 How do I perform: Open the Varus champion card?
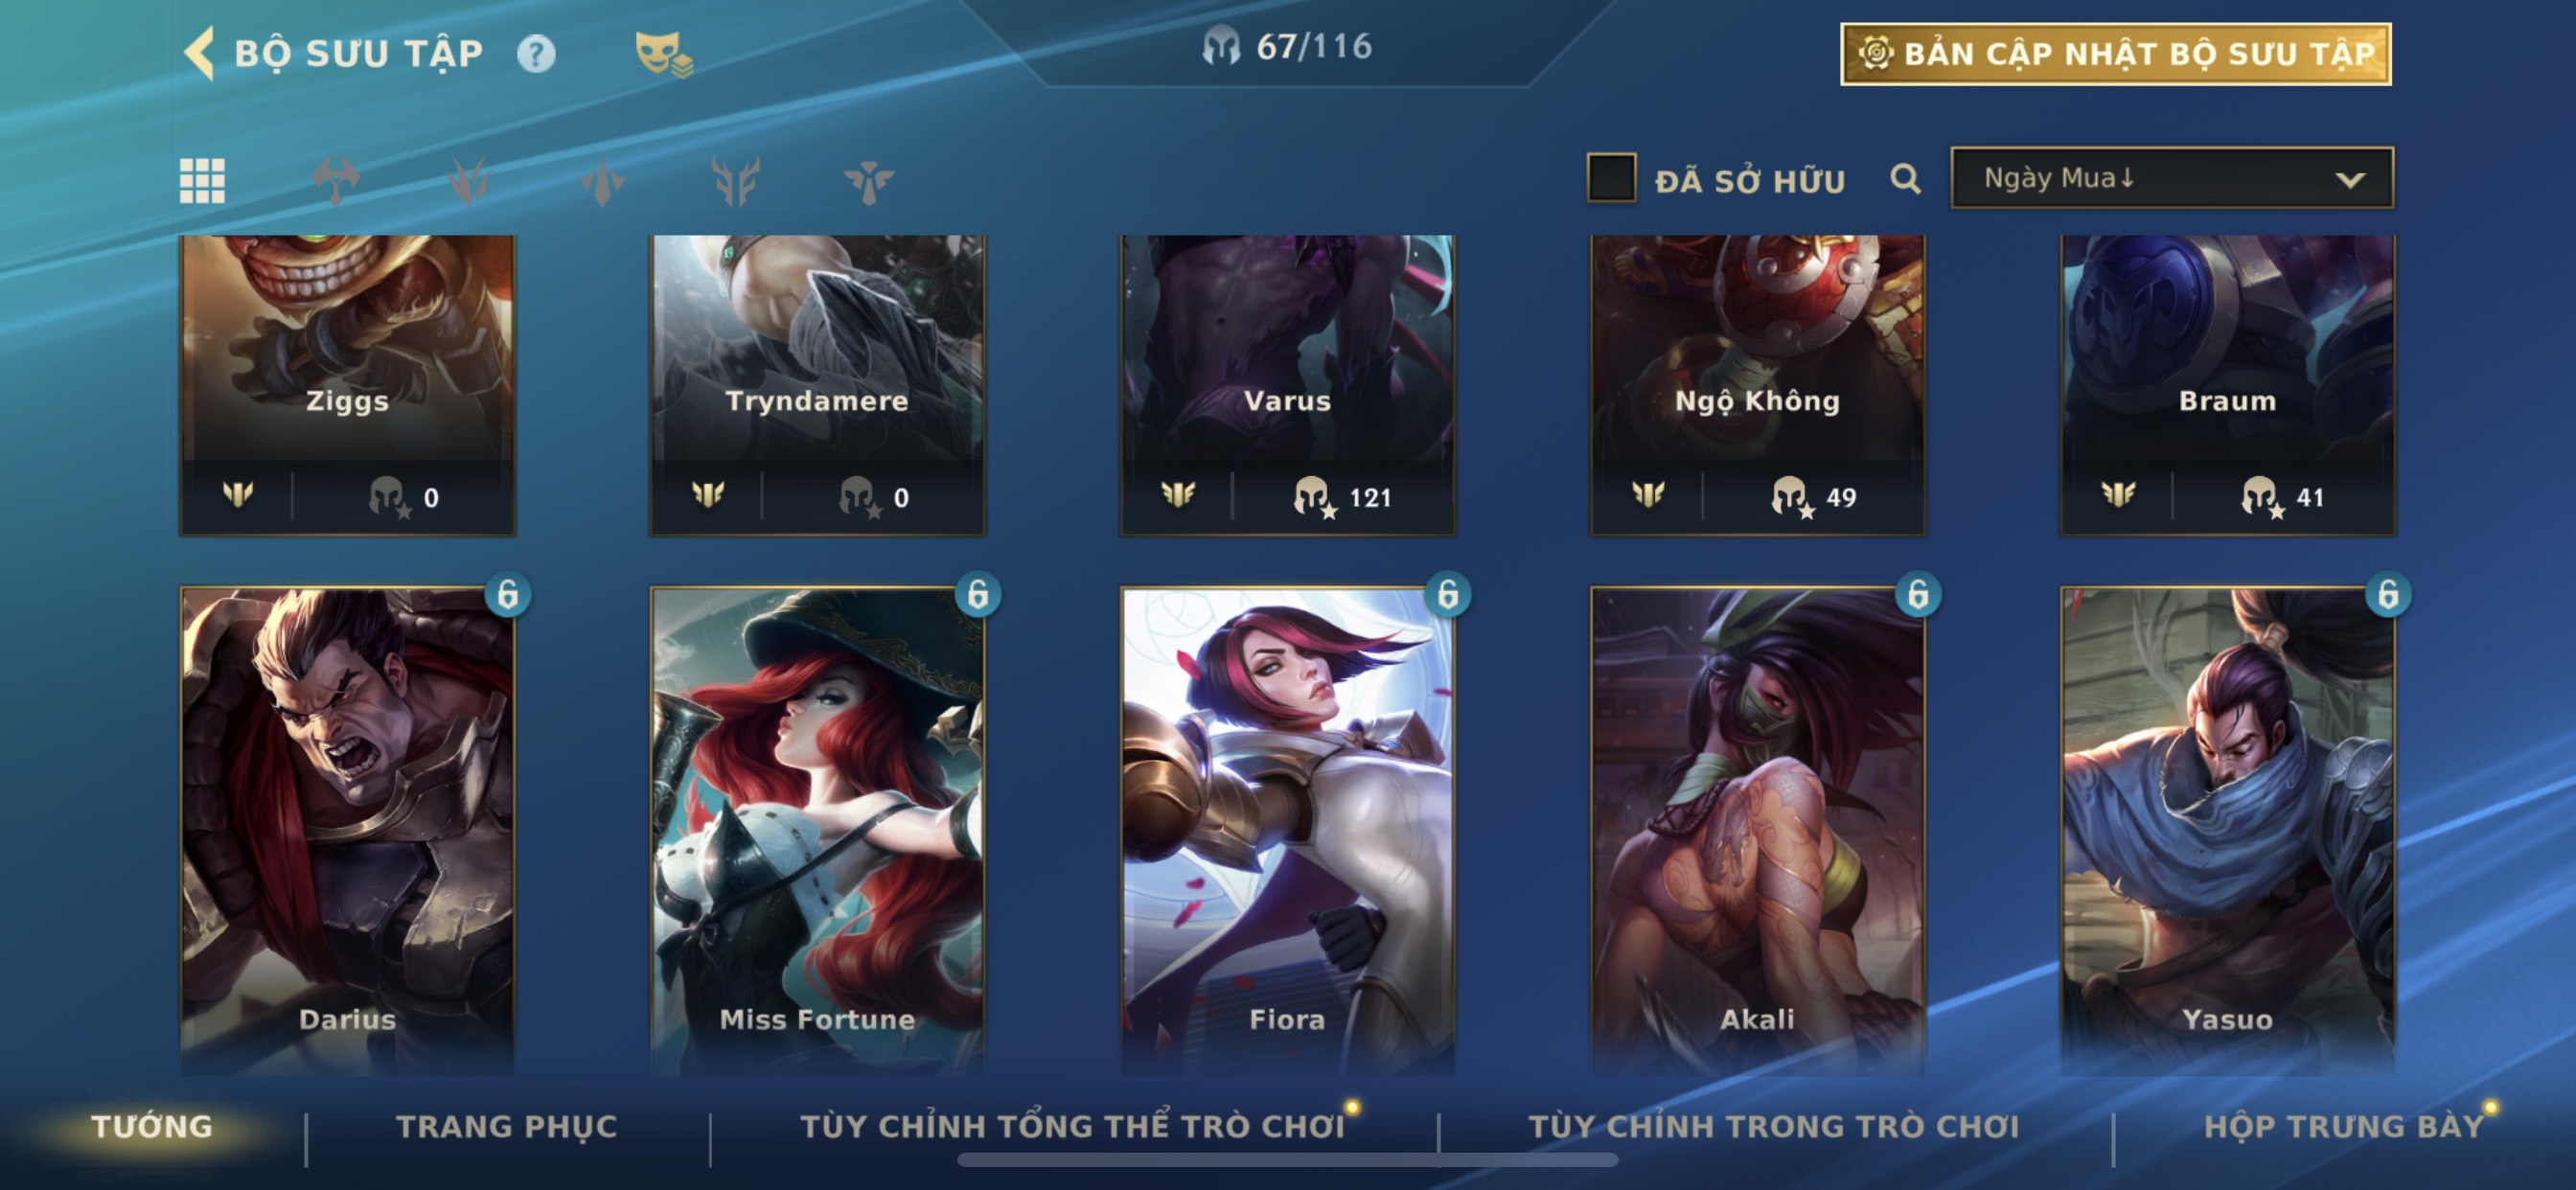pos(1287,385)
